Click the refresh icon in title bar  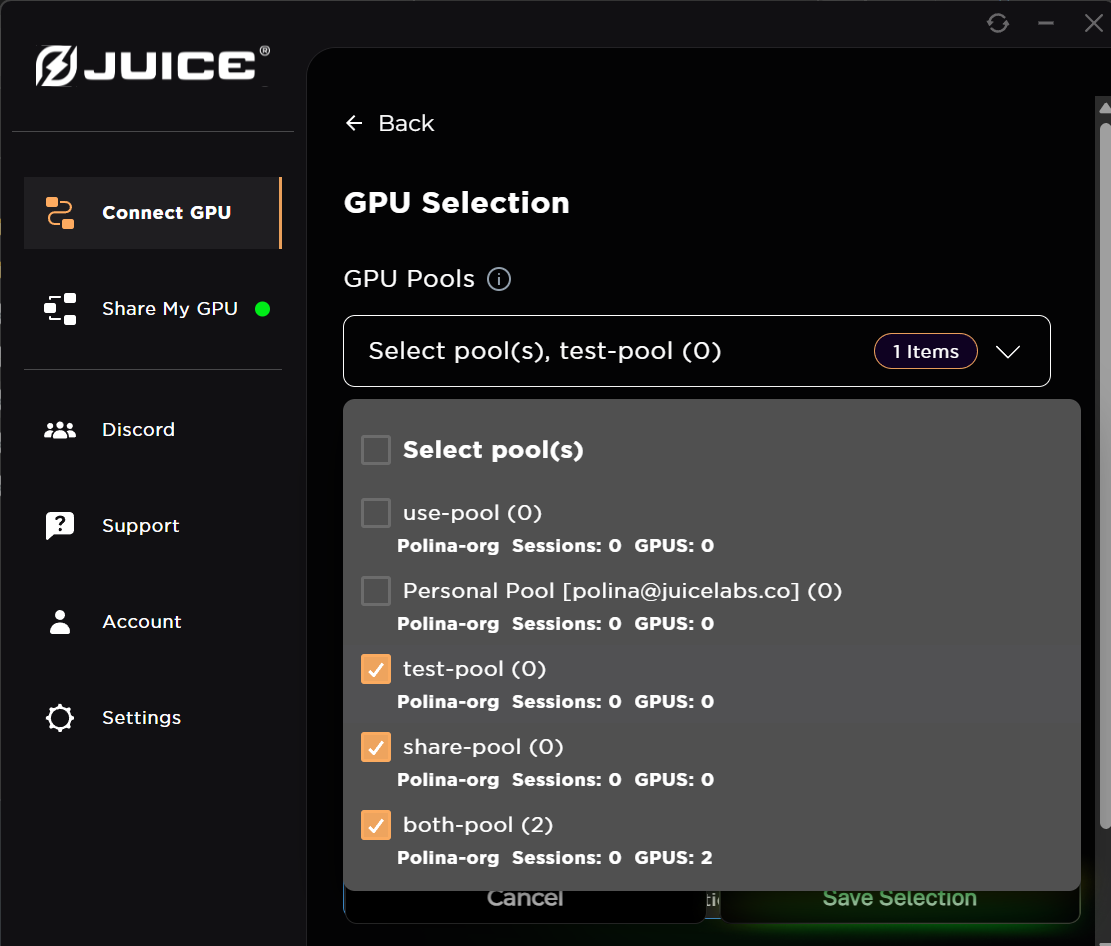[998, 23]
